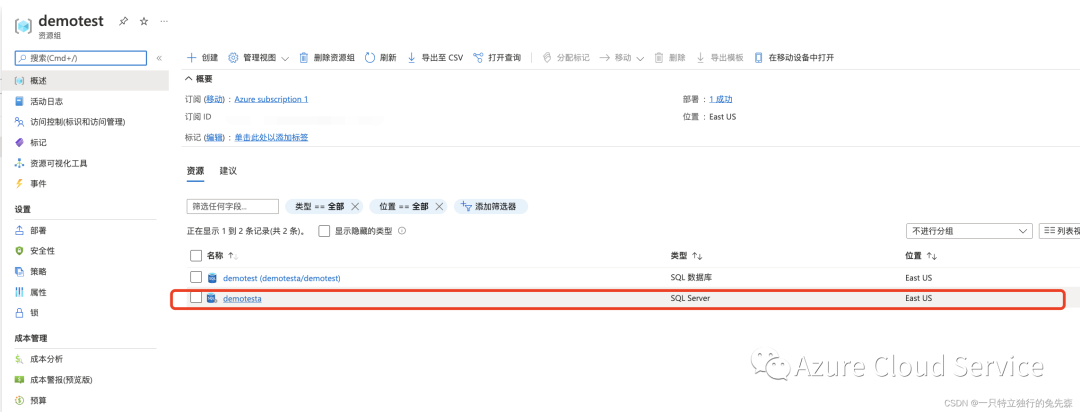The width and height of the screenshot is (1080, 412).
Task: Open the 列表视图 selector
Action: click(x=1059, y=231)
